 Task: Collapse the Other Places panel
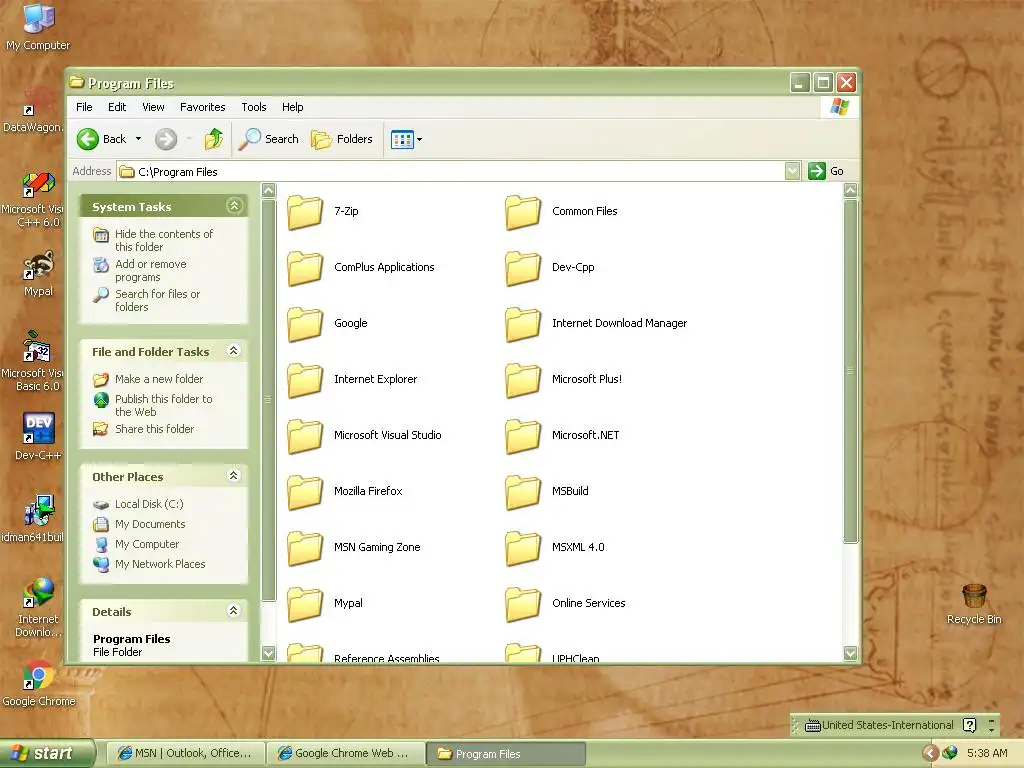[x=234, y=476]
